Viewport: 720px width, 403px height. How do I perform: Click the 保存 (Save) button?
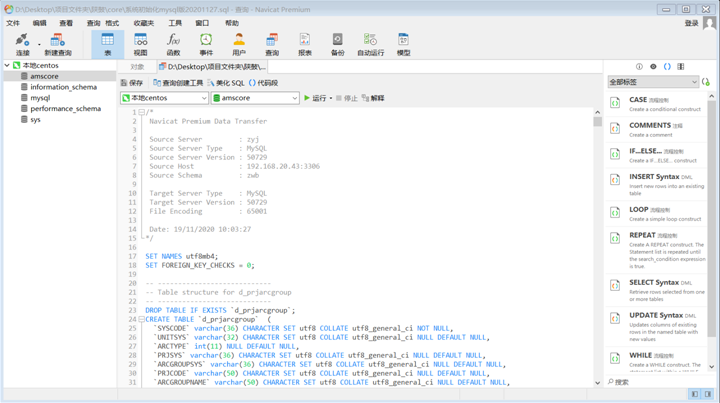[132, 83]
